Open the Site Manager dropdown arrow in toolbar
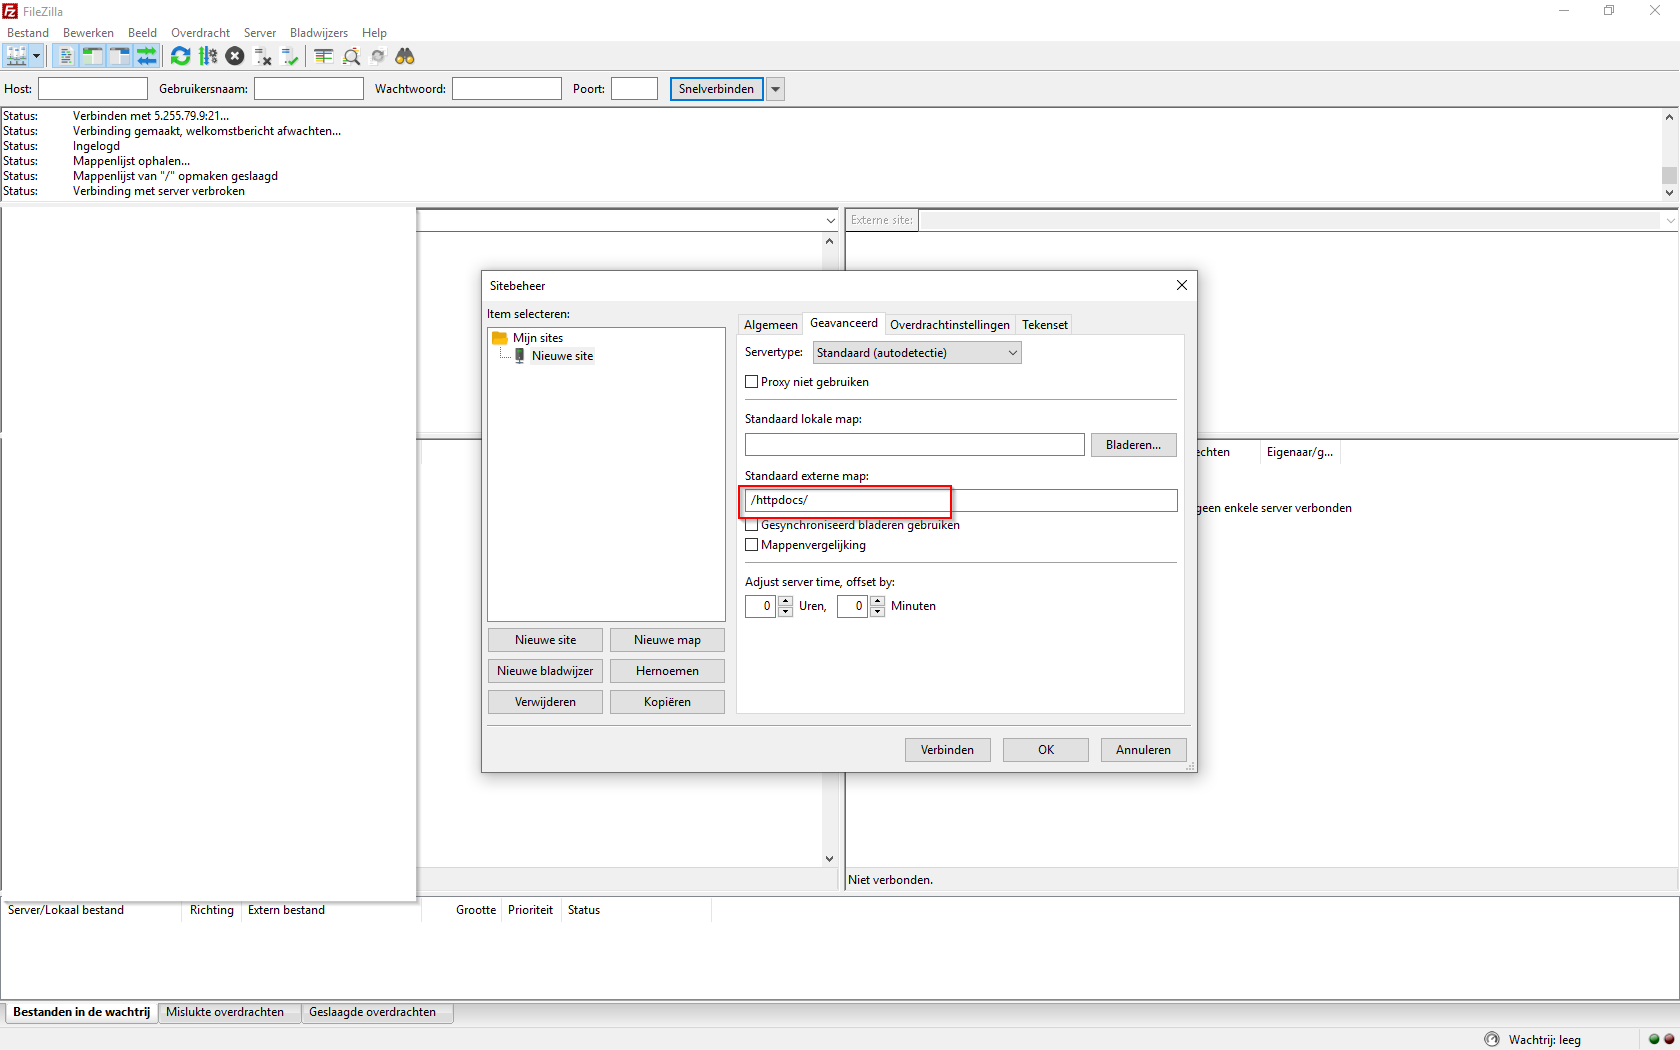The image size is (1680, 1050). [36, 56]
